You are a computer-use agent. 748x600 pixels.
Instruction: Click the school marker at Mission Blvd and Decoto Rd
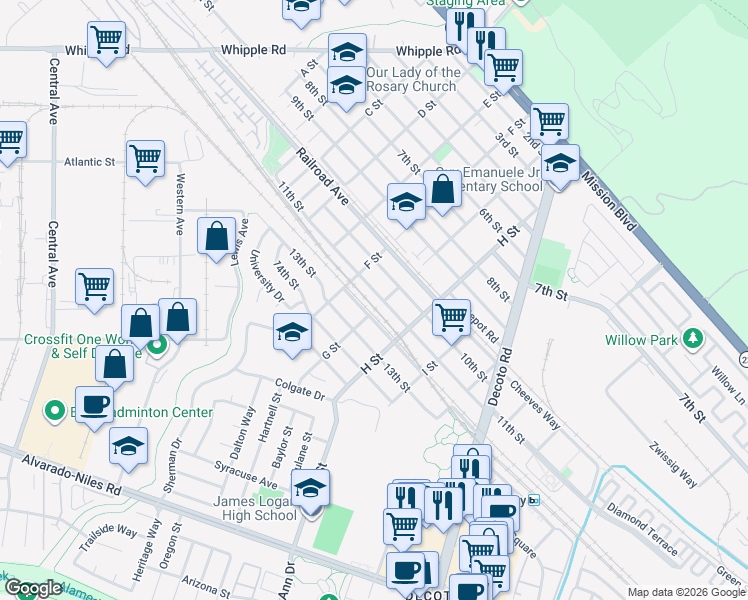tap(561, 164)
